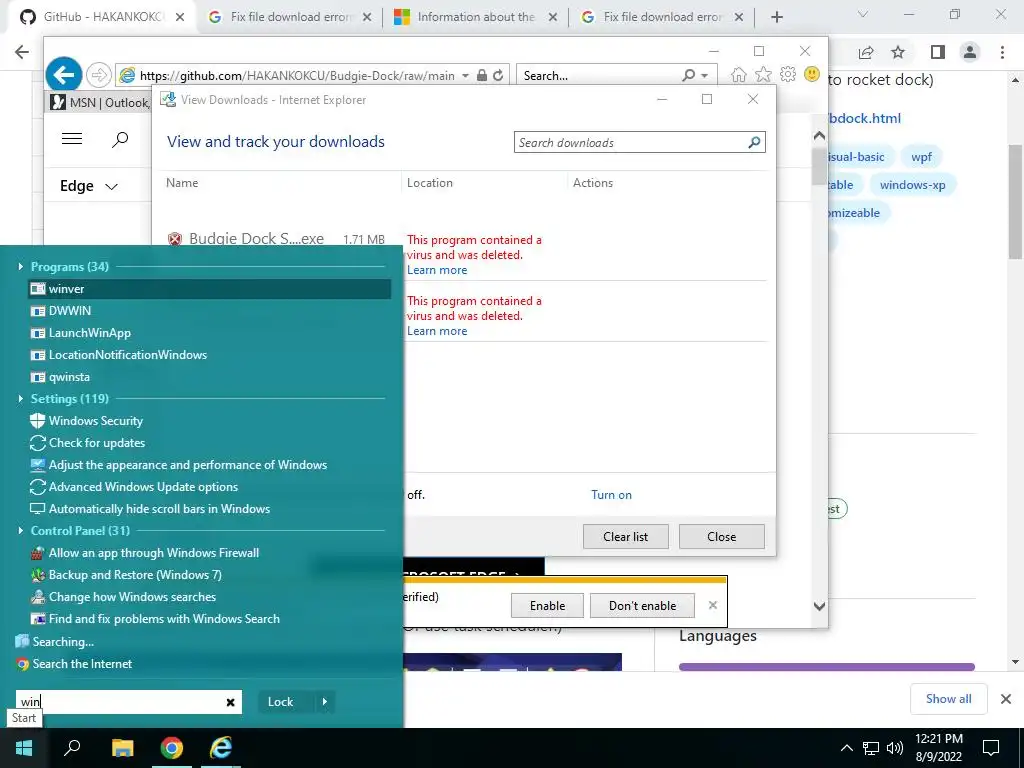Click Internet Explorer forward arrow button

pos(99,75)
